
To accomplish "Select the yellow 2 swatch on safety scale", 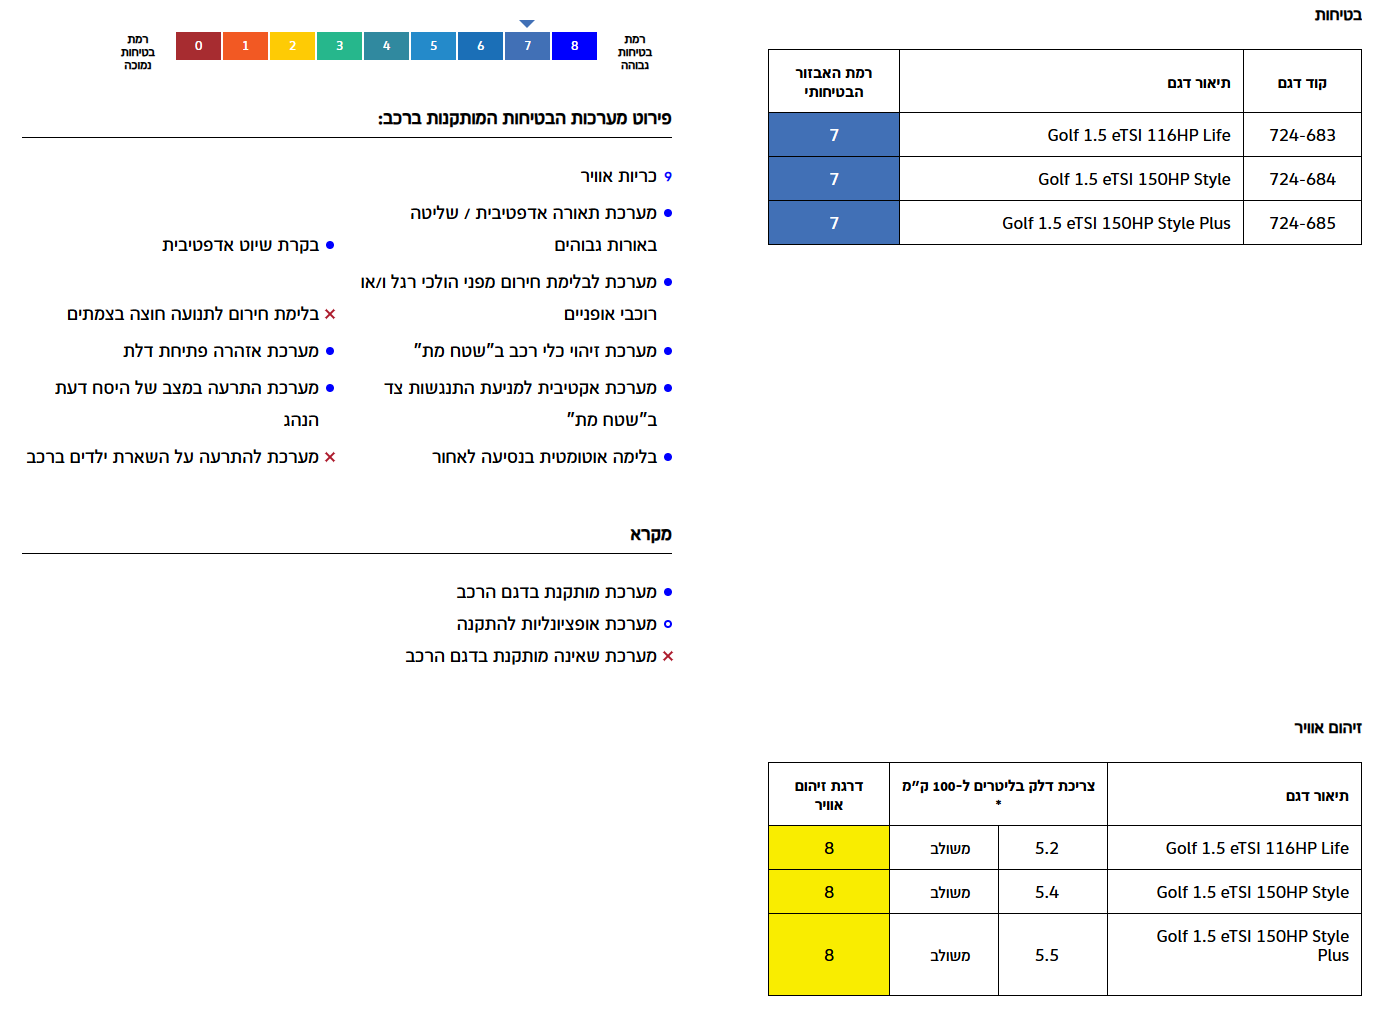I will point(292,46).
